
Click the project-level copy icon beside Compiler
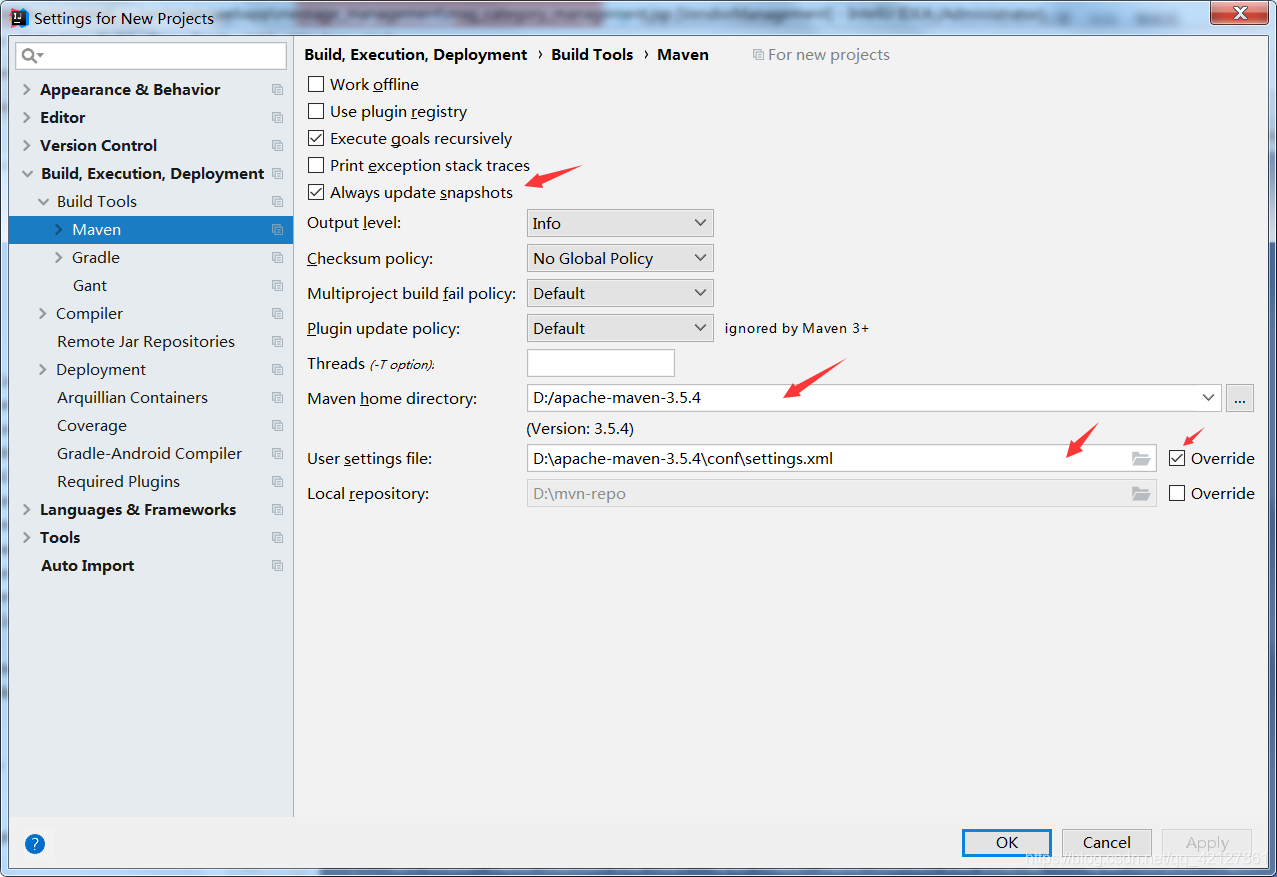(x=277, y=314)
